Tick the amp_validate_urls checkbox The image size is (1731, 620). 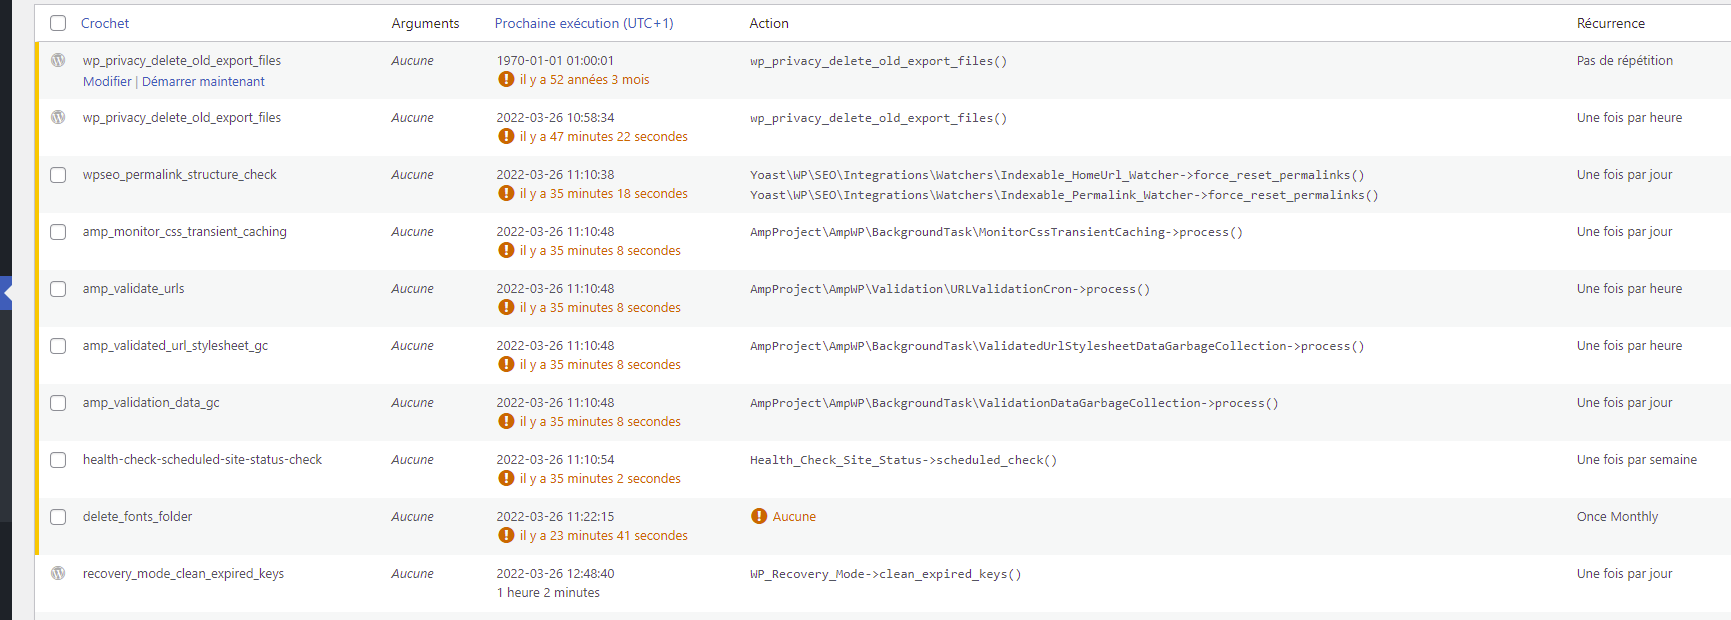58,289
